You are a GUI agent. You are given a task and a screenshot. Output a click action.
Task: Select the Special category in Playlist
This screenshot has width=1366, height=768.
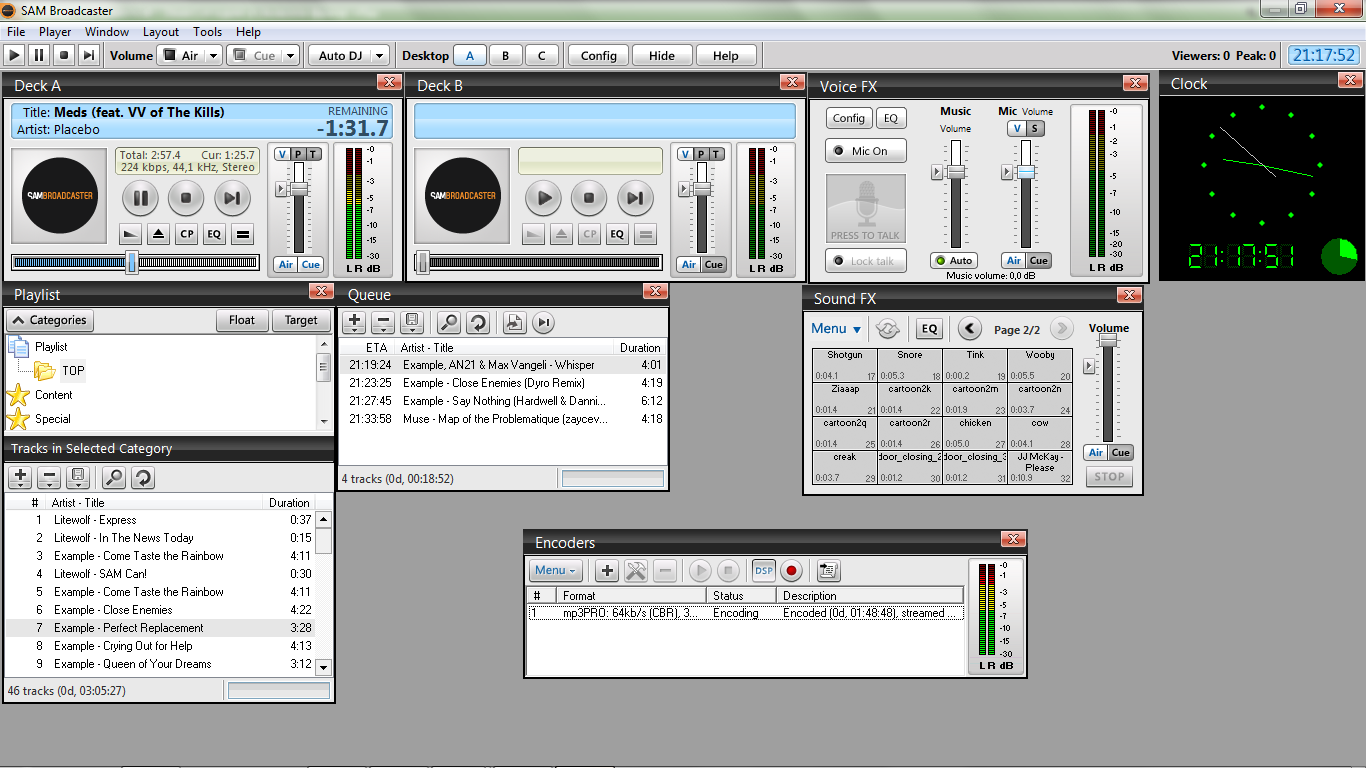click(53, 419)
